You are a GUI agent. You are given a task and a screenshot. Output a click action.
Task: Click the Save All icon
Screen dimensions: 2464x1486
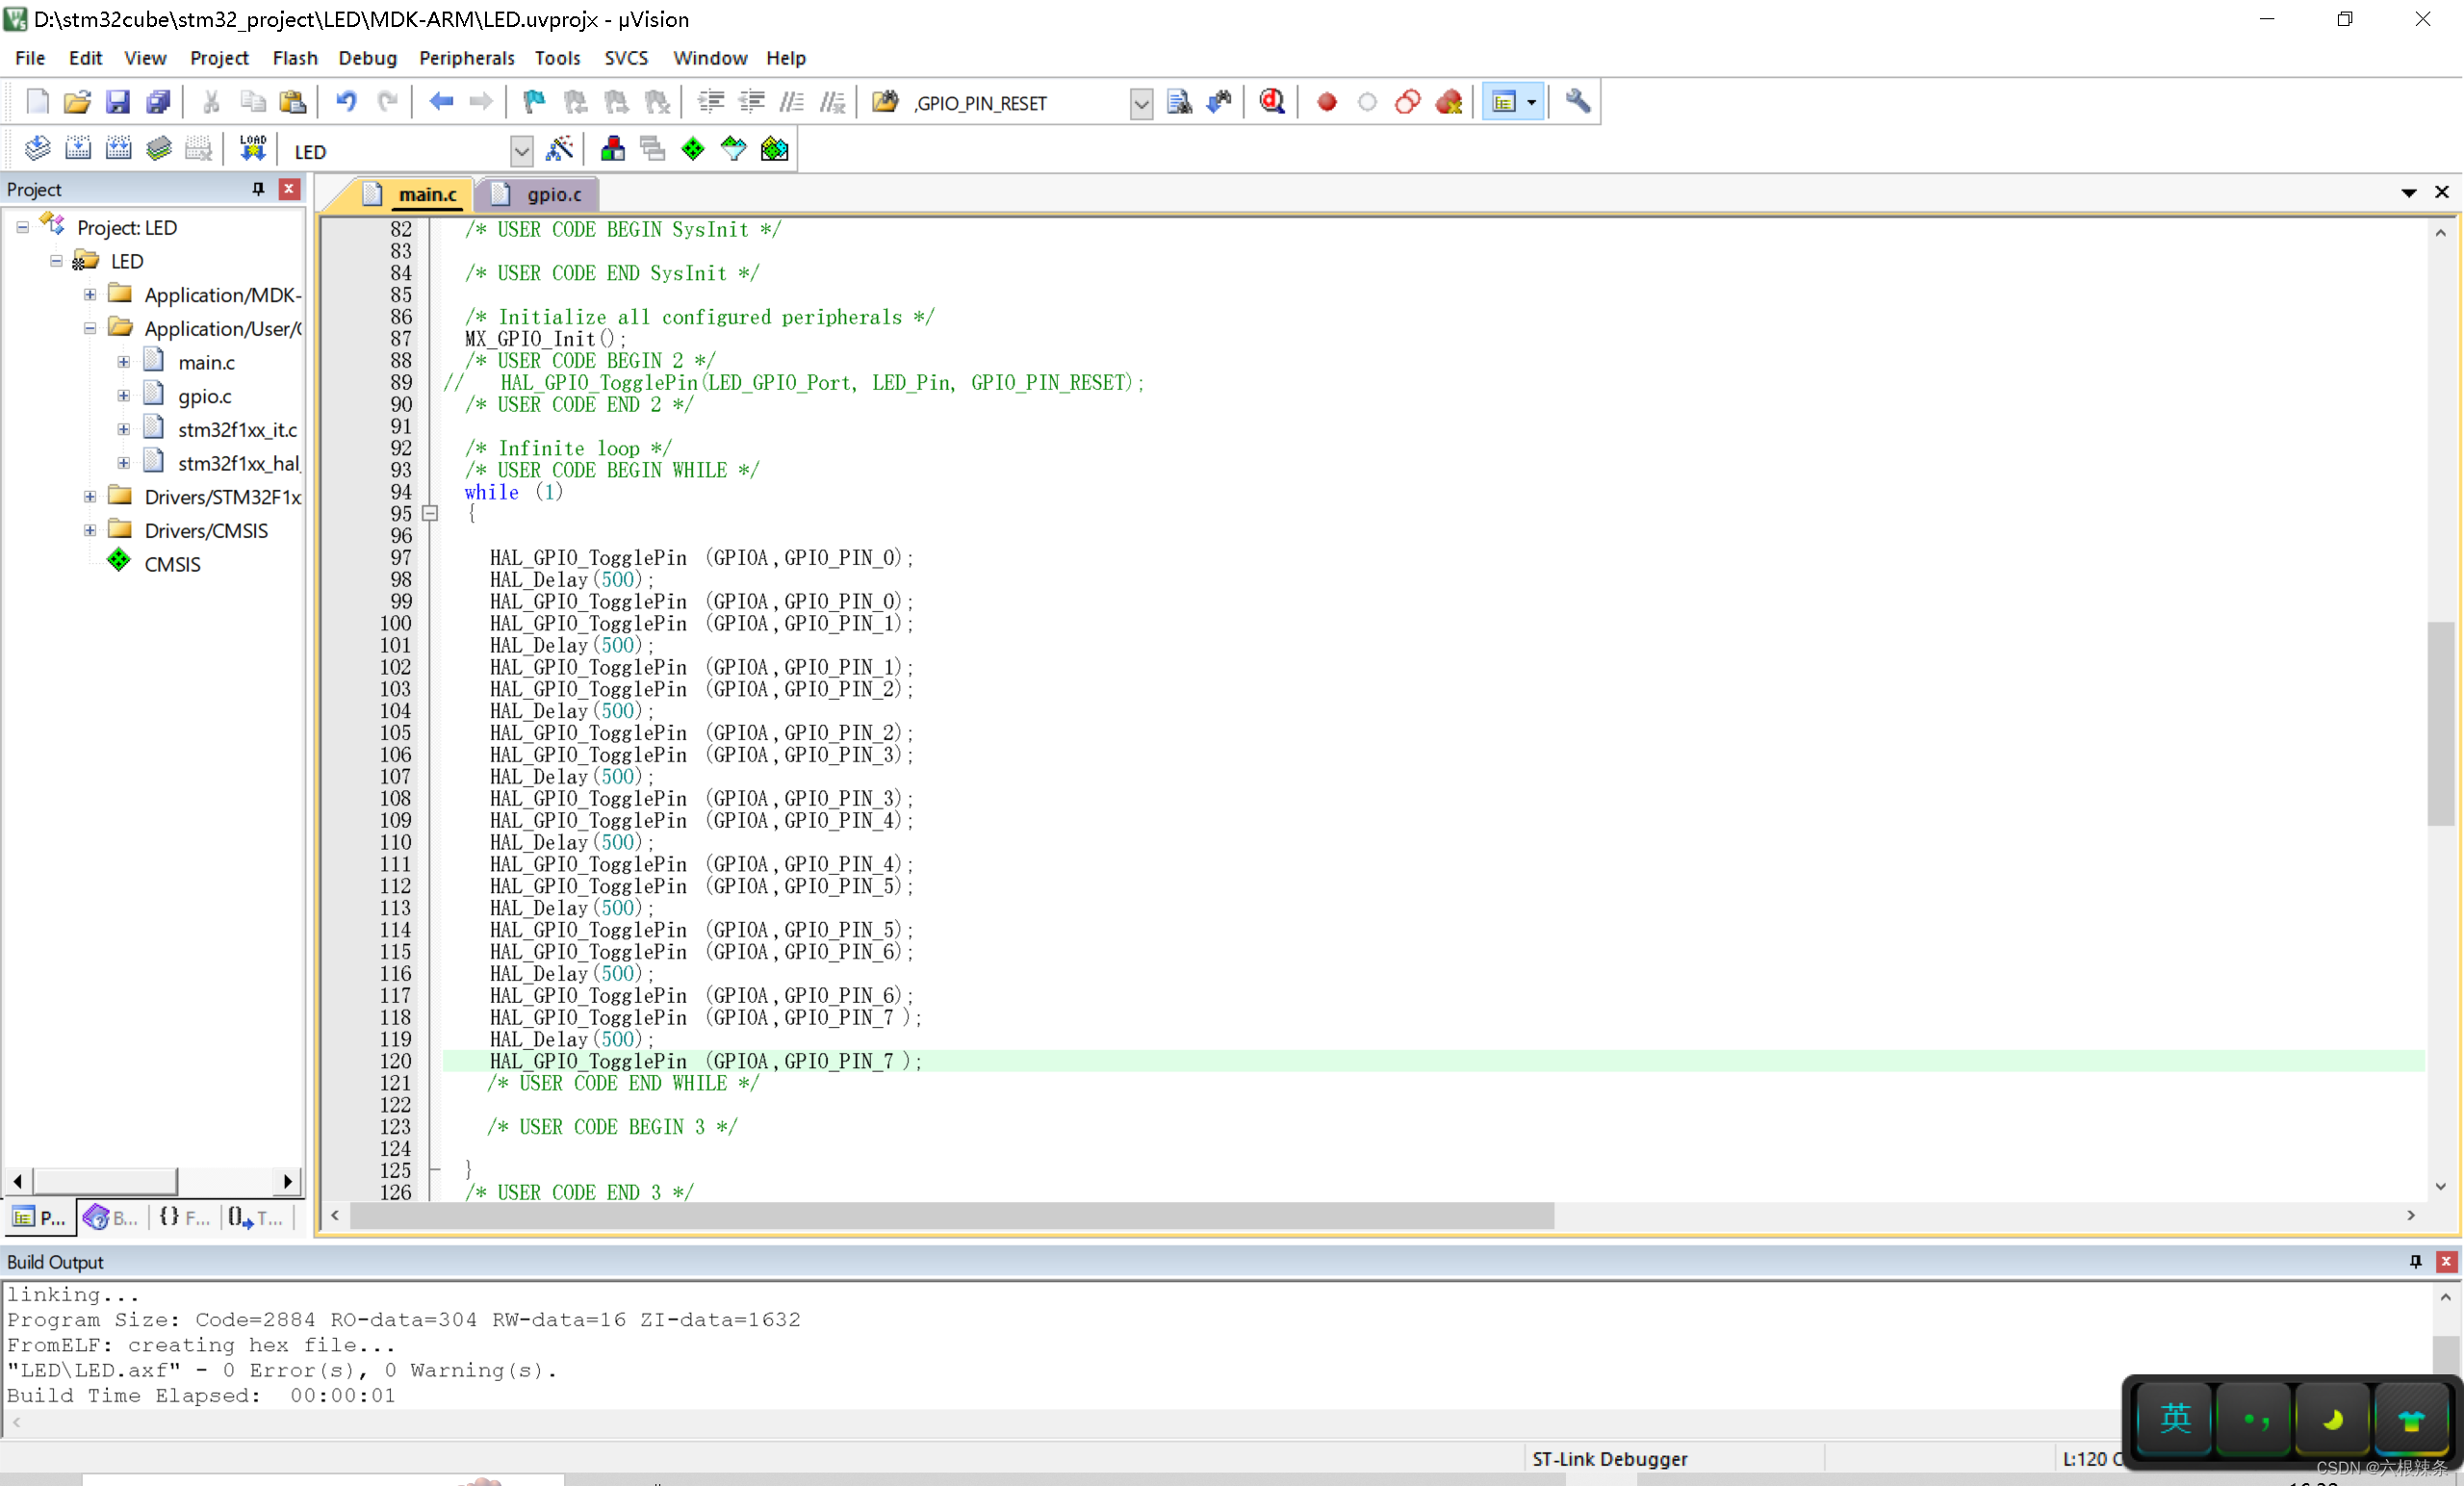[x=158, y=102]
